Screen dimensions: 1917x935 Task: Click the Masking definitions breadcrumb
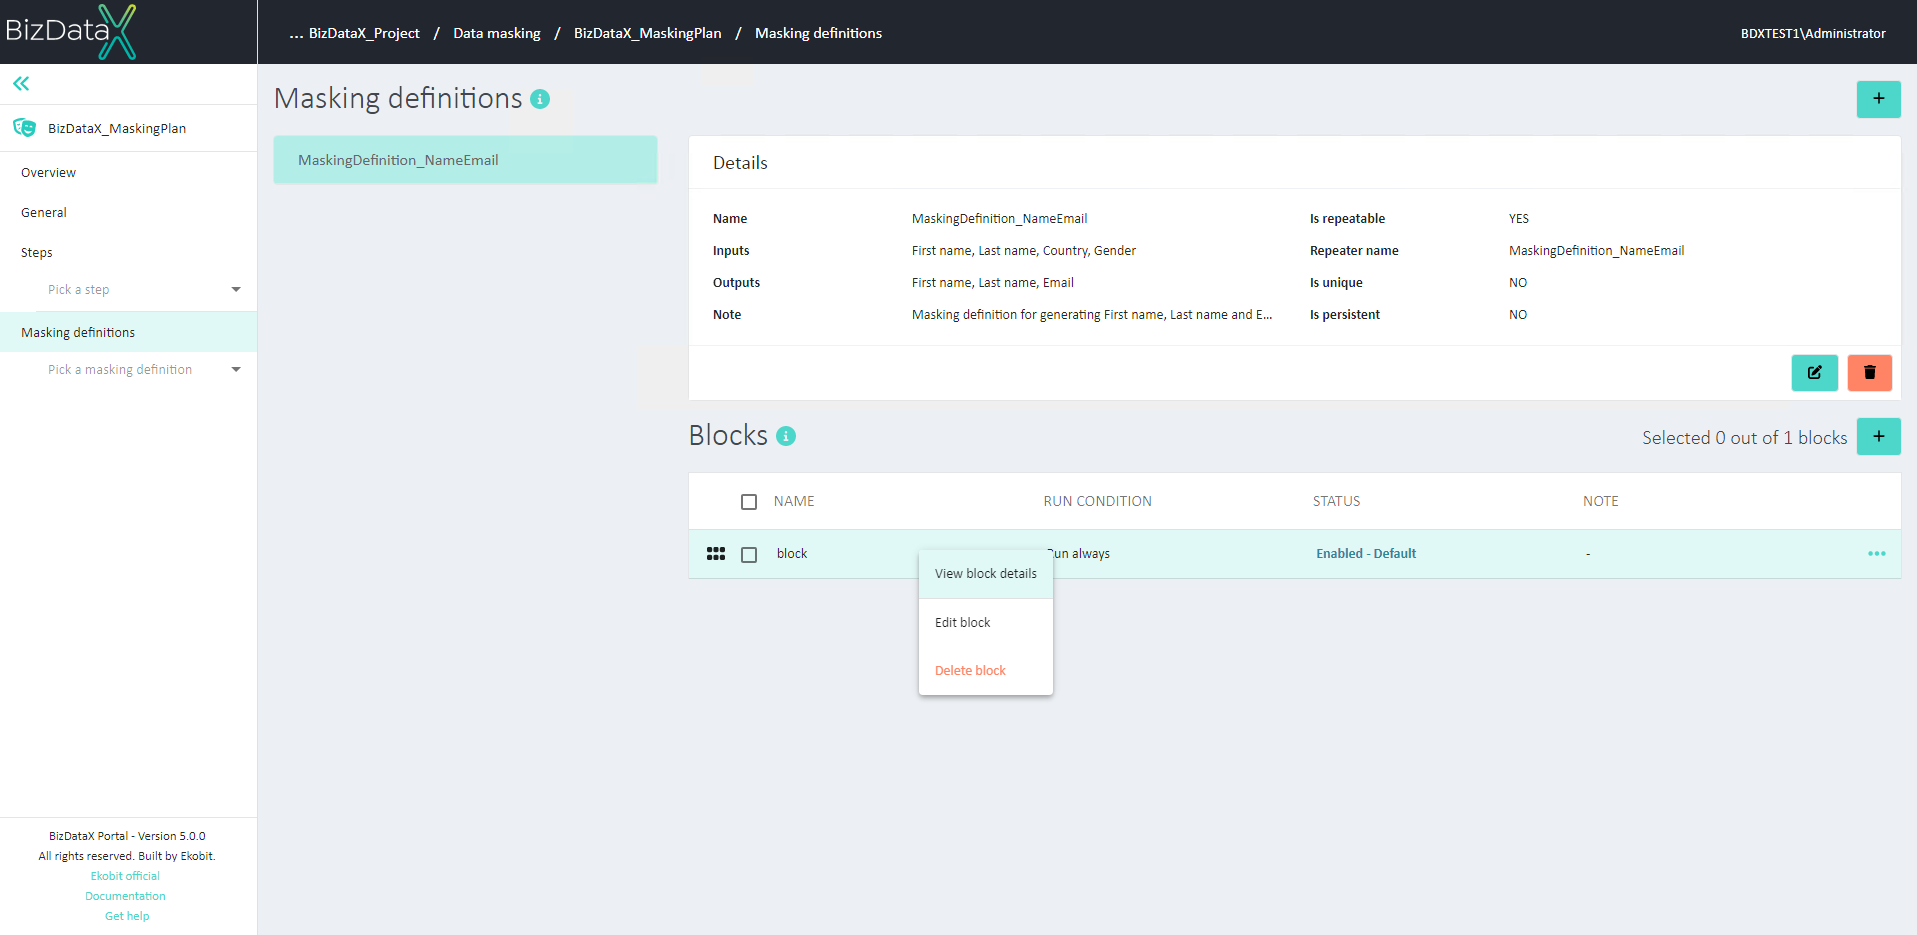tap(818, 33)
